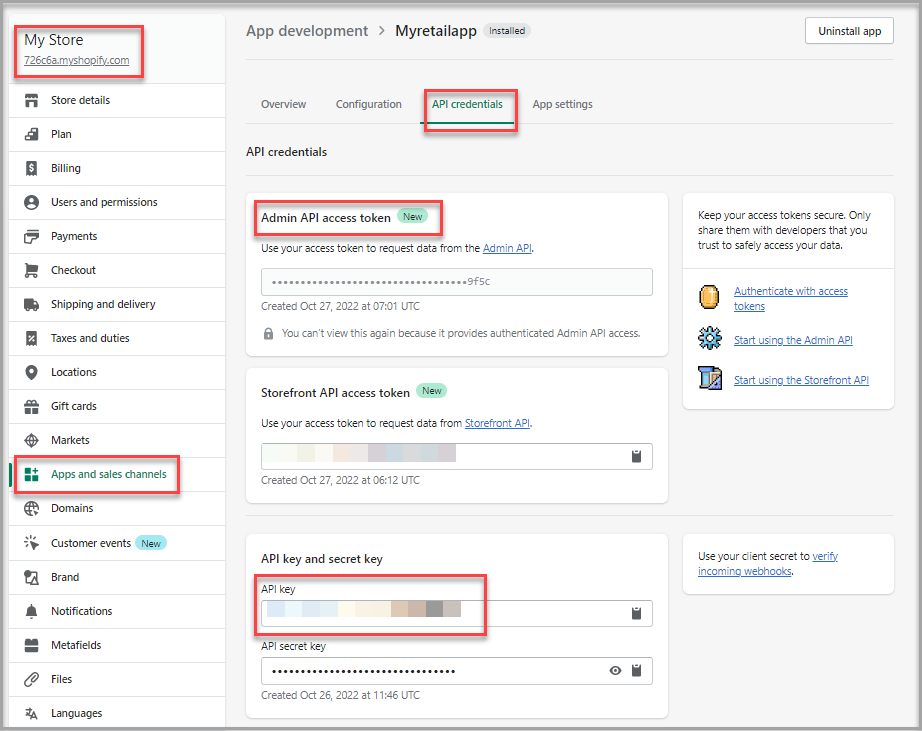Follow the Start using the Storefront API link
The image size is (922, 731).
800,380
